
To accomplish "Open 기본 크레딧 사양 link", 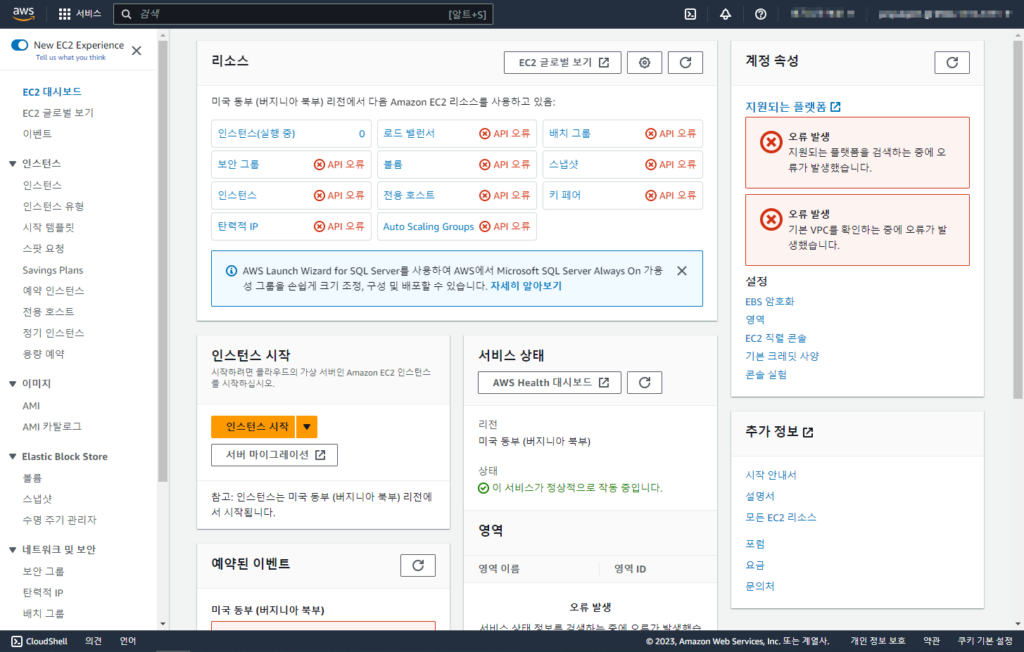I will (x=782, y=357).
